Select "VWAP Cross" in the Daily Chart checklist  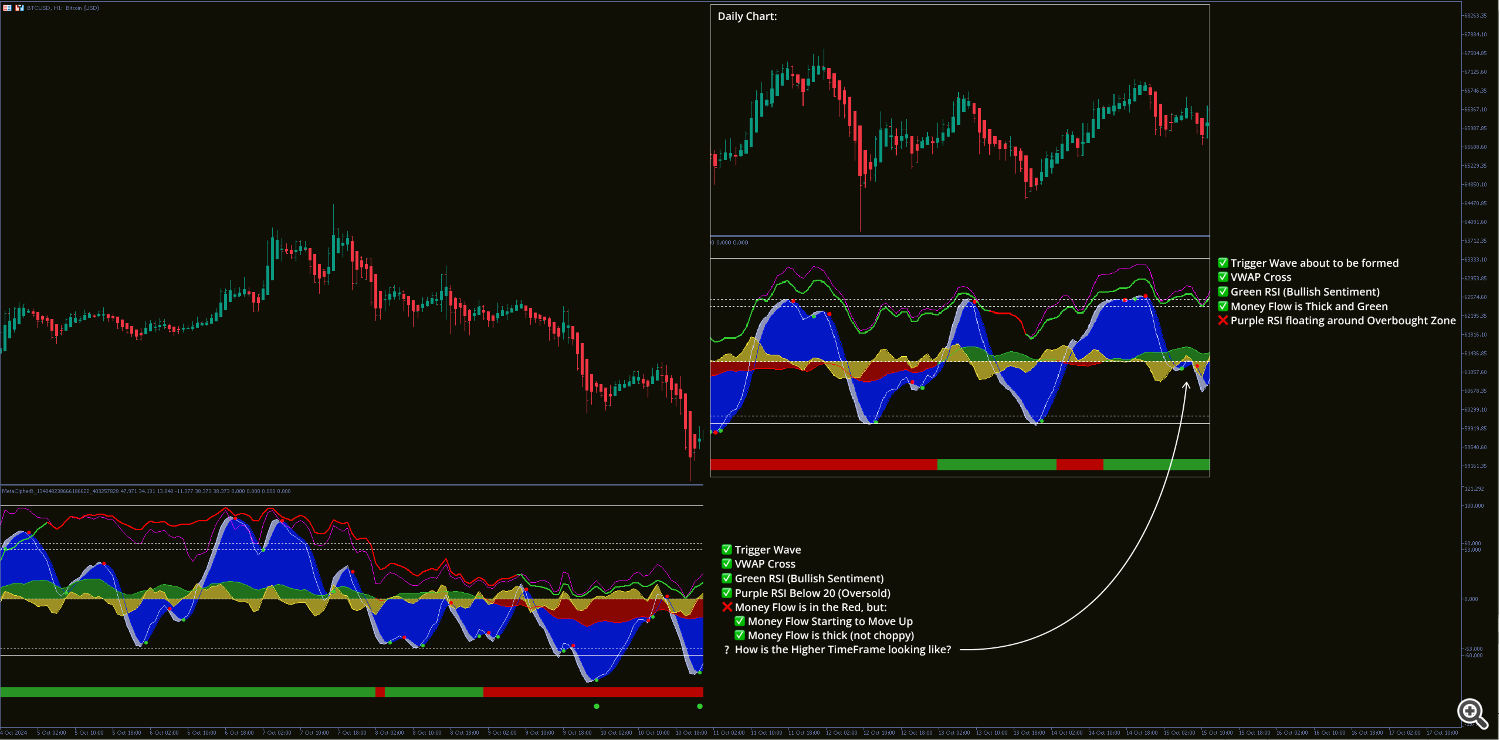pos(1261,277)
